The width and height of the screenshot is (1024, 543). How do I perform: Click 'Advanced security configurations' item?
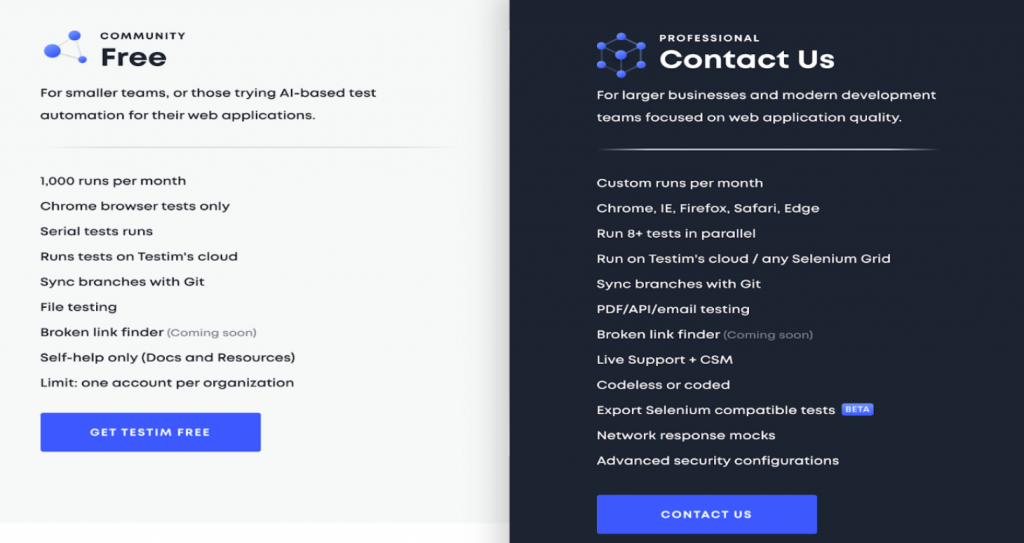coord(718,461)
